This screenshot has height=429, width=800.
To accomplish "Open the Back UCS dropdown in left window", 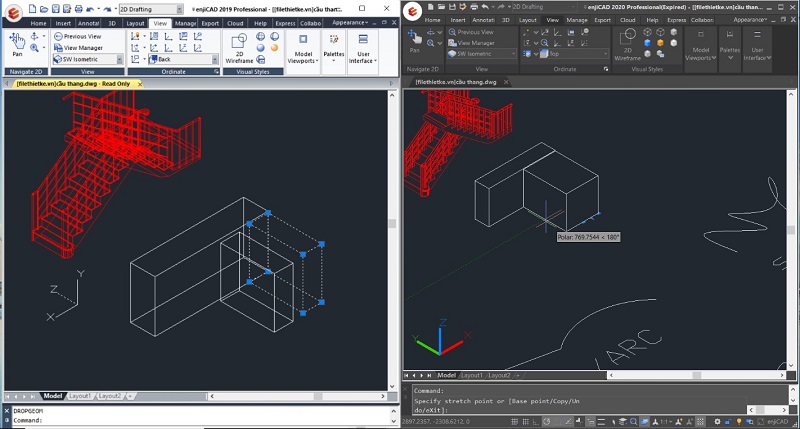I will coord(215,59).
